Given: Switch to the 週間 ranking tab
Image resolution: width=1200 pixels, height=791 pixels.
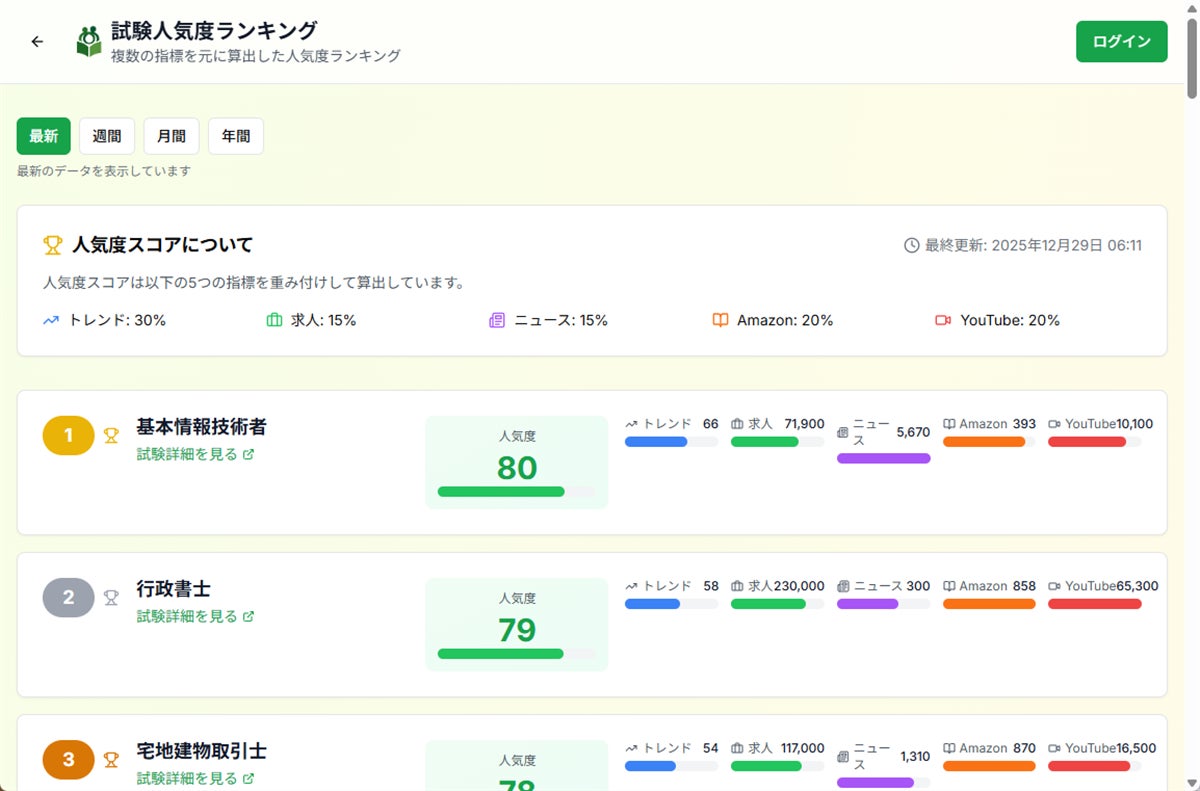Looking at the screenshot, I should (x=107, y=136).
